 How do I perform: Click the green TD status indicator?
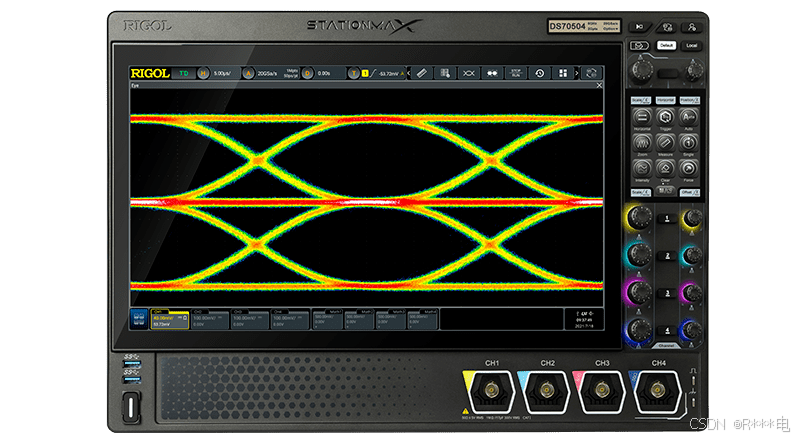point(183,73)
